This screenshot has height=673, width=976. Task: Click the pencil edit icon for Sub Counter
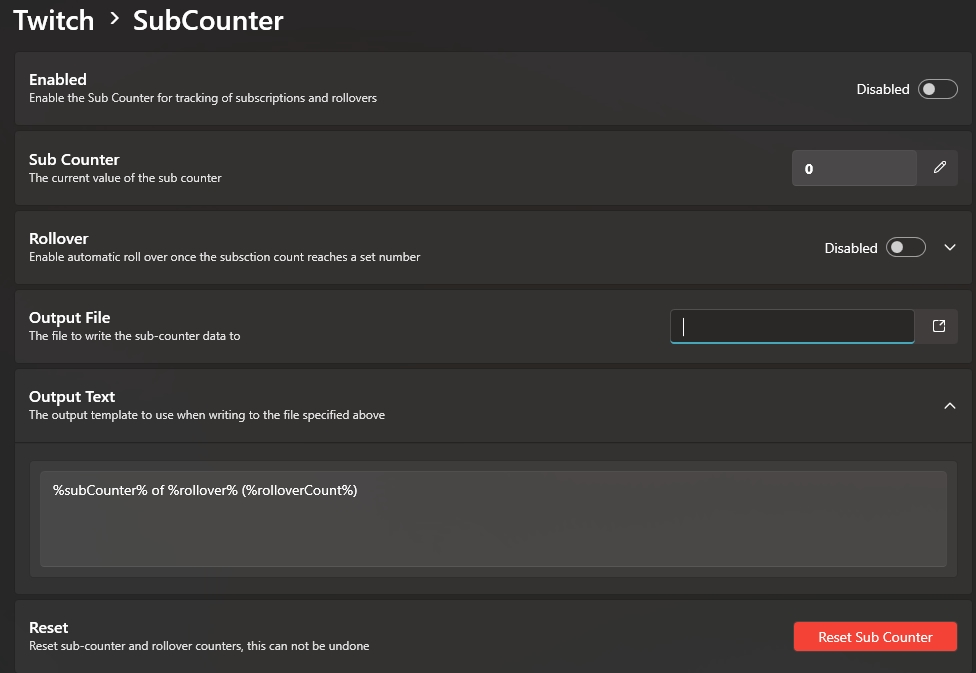pyautogui.click(x=939, y=168)
